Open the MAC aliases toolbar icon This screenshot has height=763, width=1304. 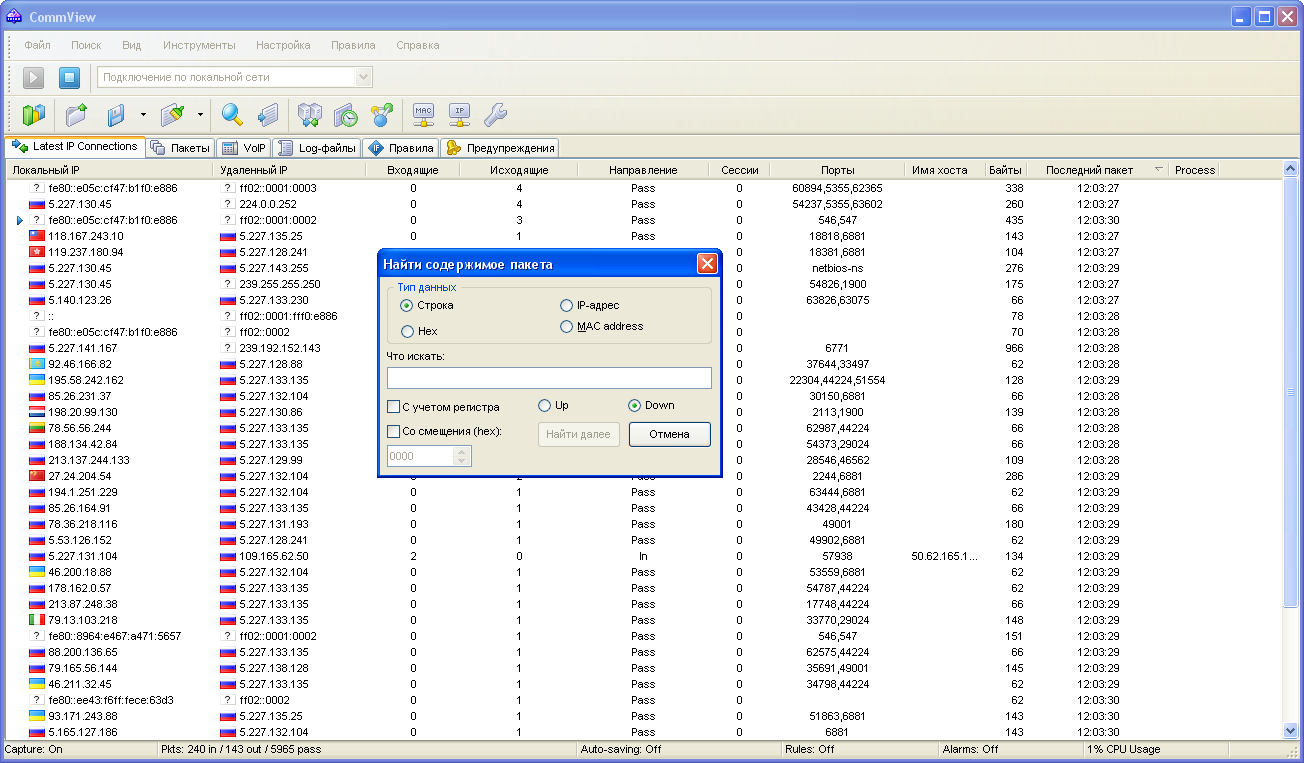pyautogui.click(x=423, y=115)
